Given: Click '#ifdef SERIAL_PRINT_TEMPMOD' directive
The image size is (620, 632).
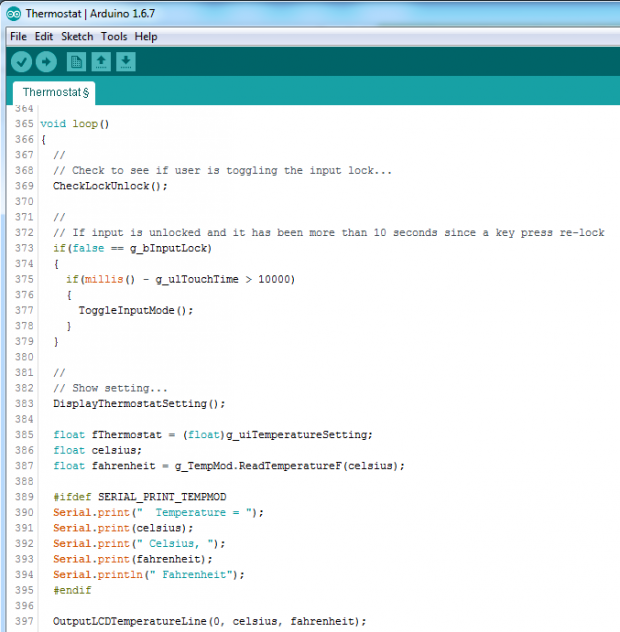Looking at the screenshot, I should (139, 497).
